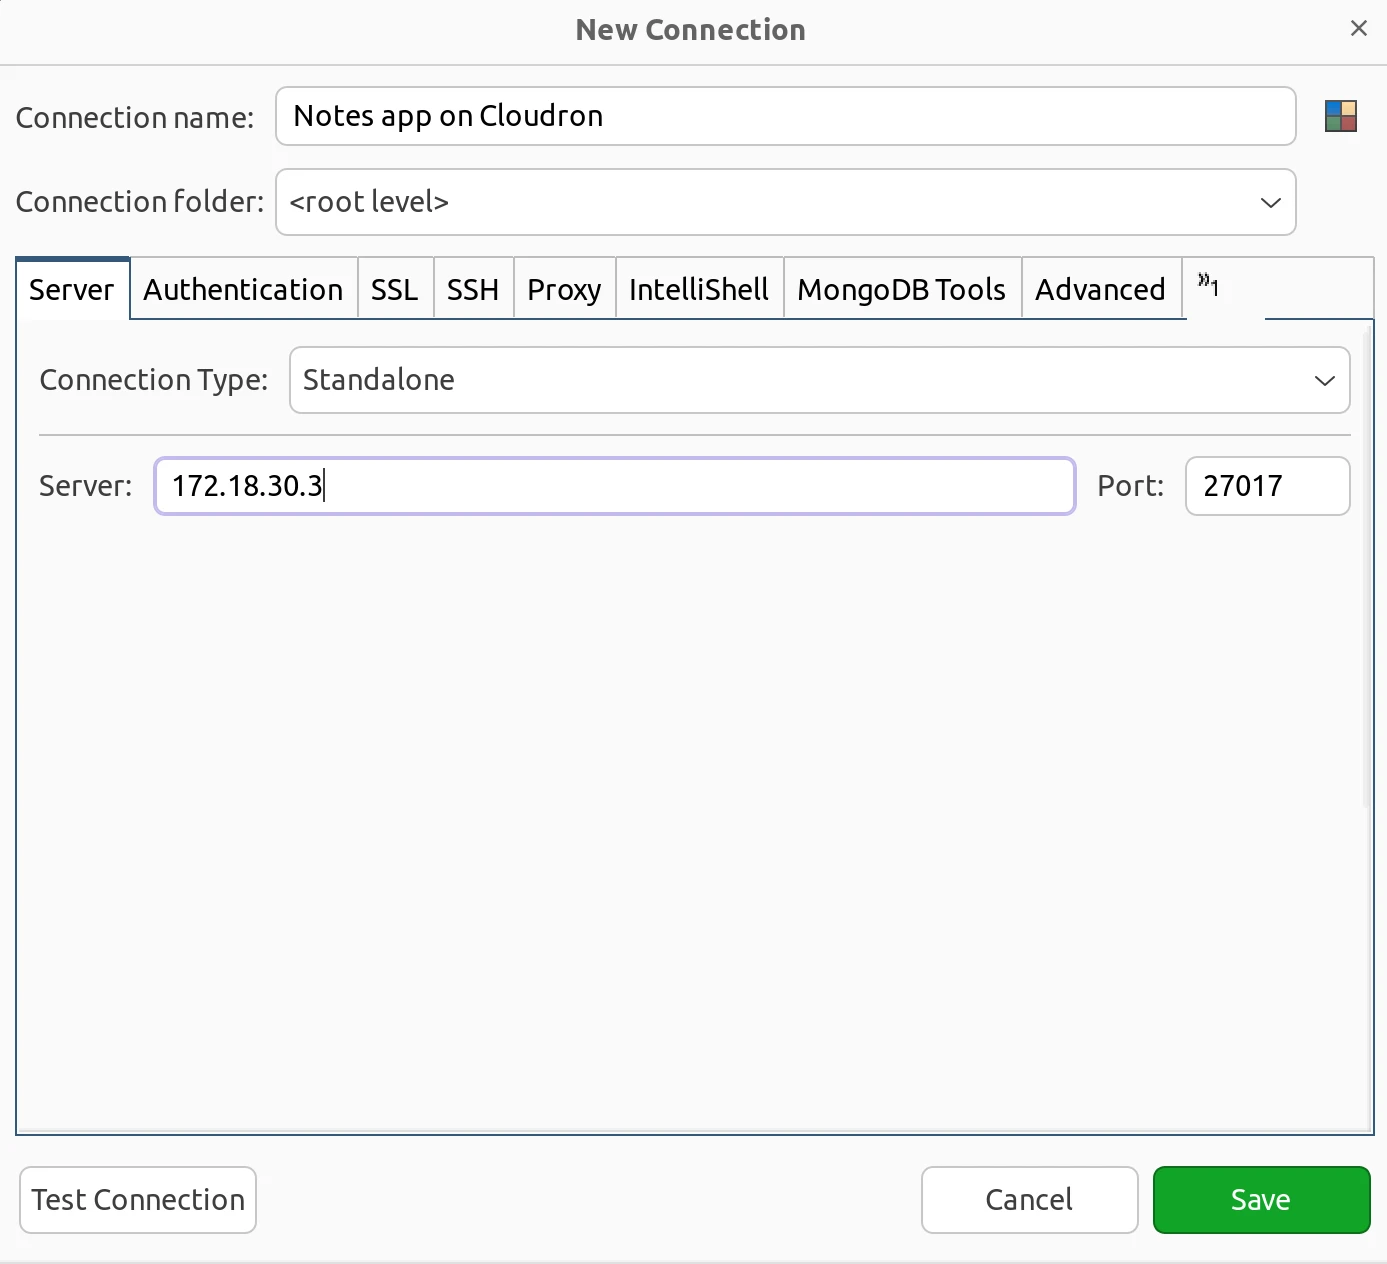Open the SSL settings tab
1387x1264 pixels.
point(395,289)
